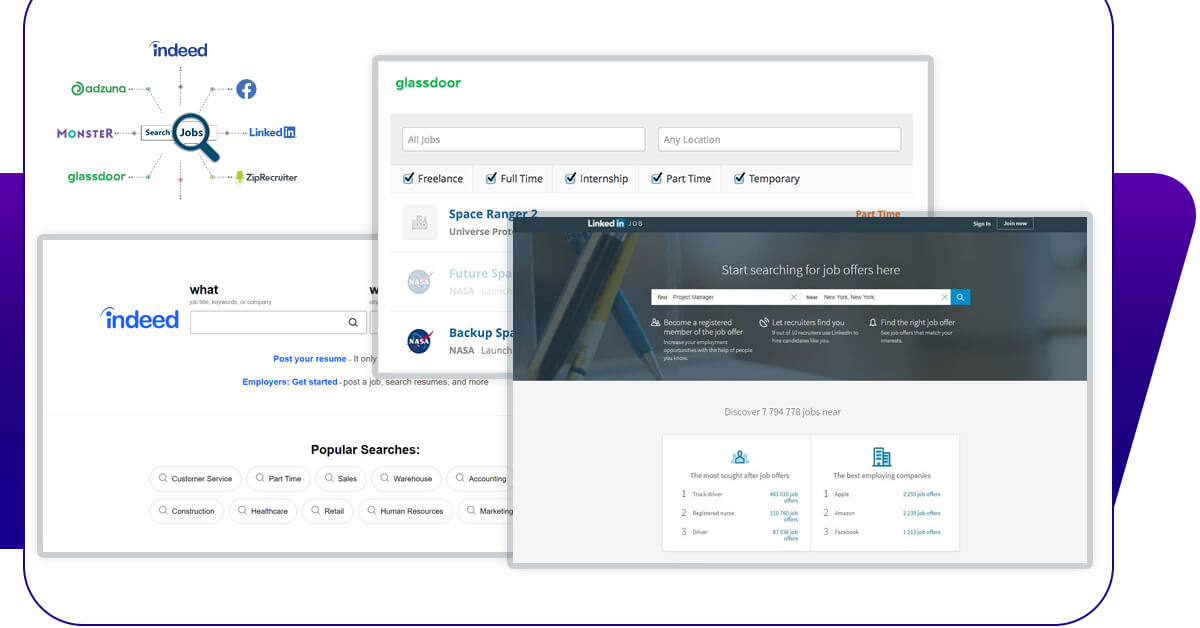The width and height of the screenshot is (1200, 628).
Task: Click the Facebook icon in the diagram
Action: (246, 89)
